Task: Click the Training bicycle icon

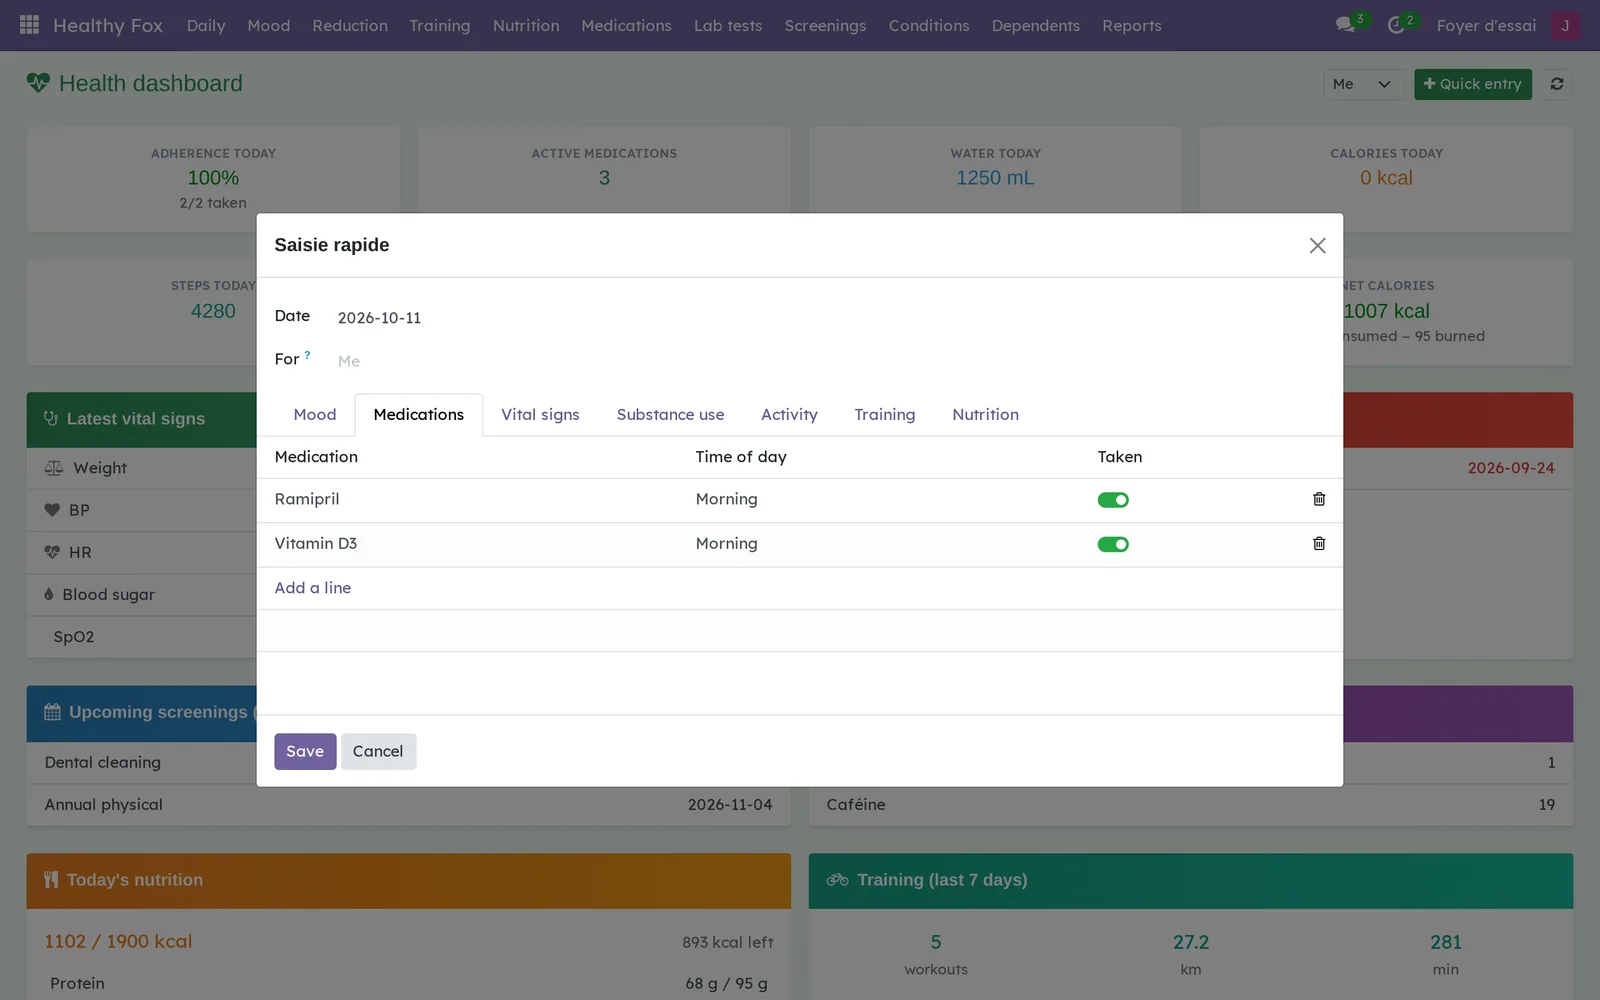Action: (837, 880)
